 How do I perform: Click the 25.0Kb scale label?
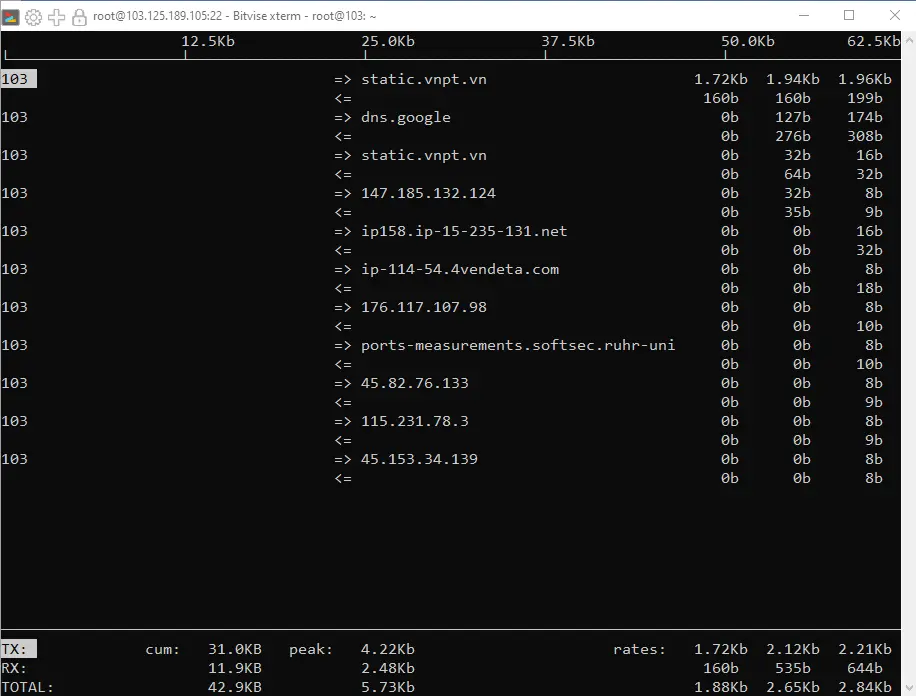point(387,41)
